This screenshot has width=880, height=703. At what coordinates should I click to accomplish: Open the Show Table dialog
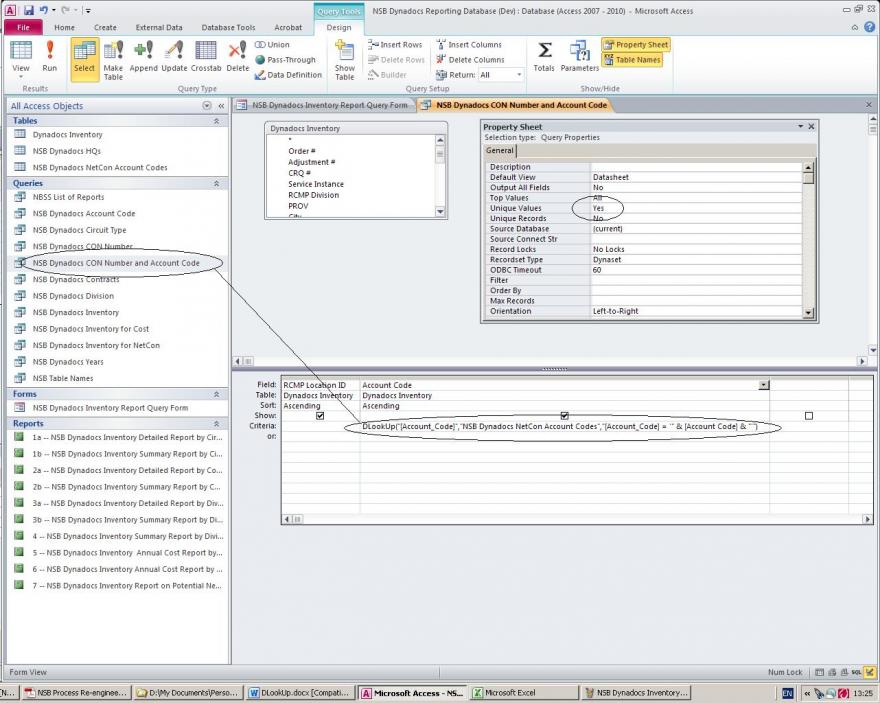click(x=344, y=60)
